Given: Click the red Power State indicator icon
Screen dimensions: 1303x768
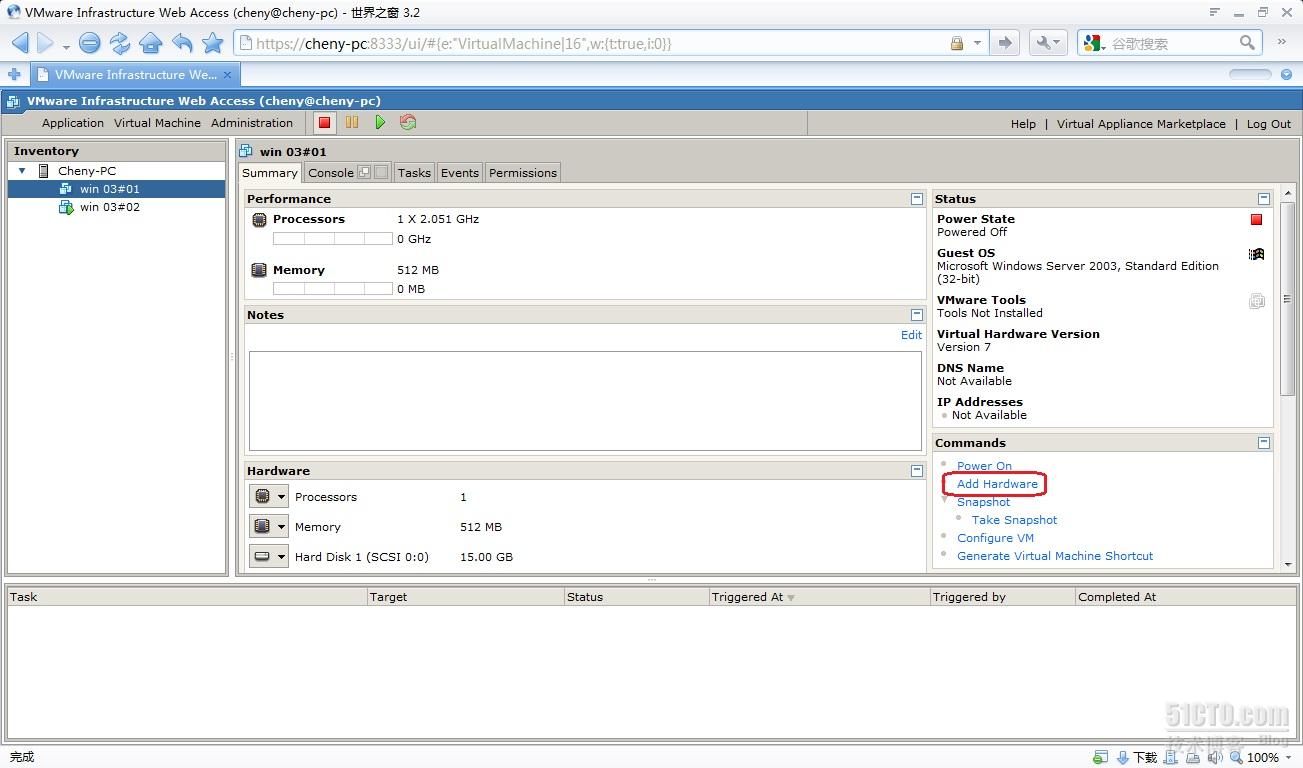Looking at the screenshot, I should point(1256,220).
